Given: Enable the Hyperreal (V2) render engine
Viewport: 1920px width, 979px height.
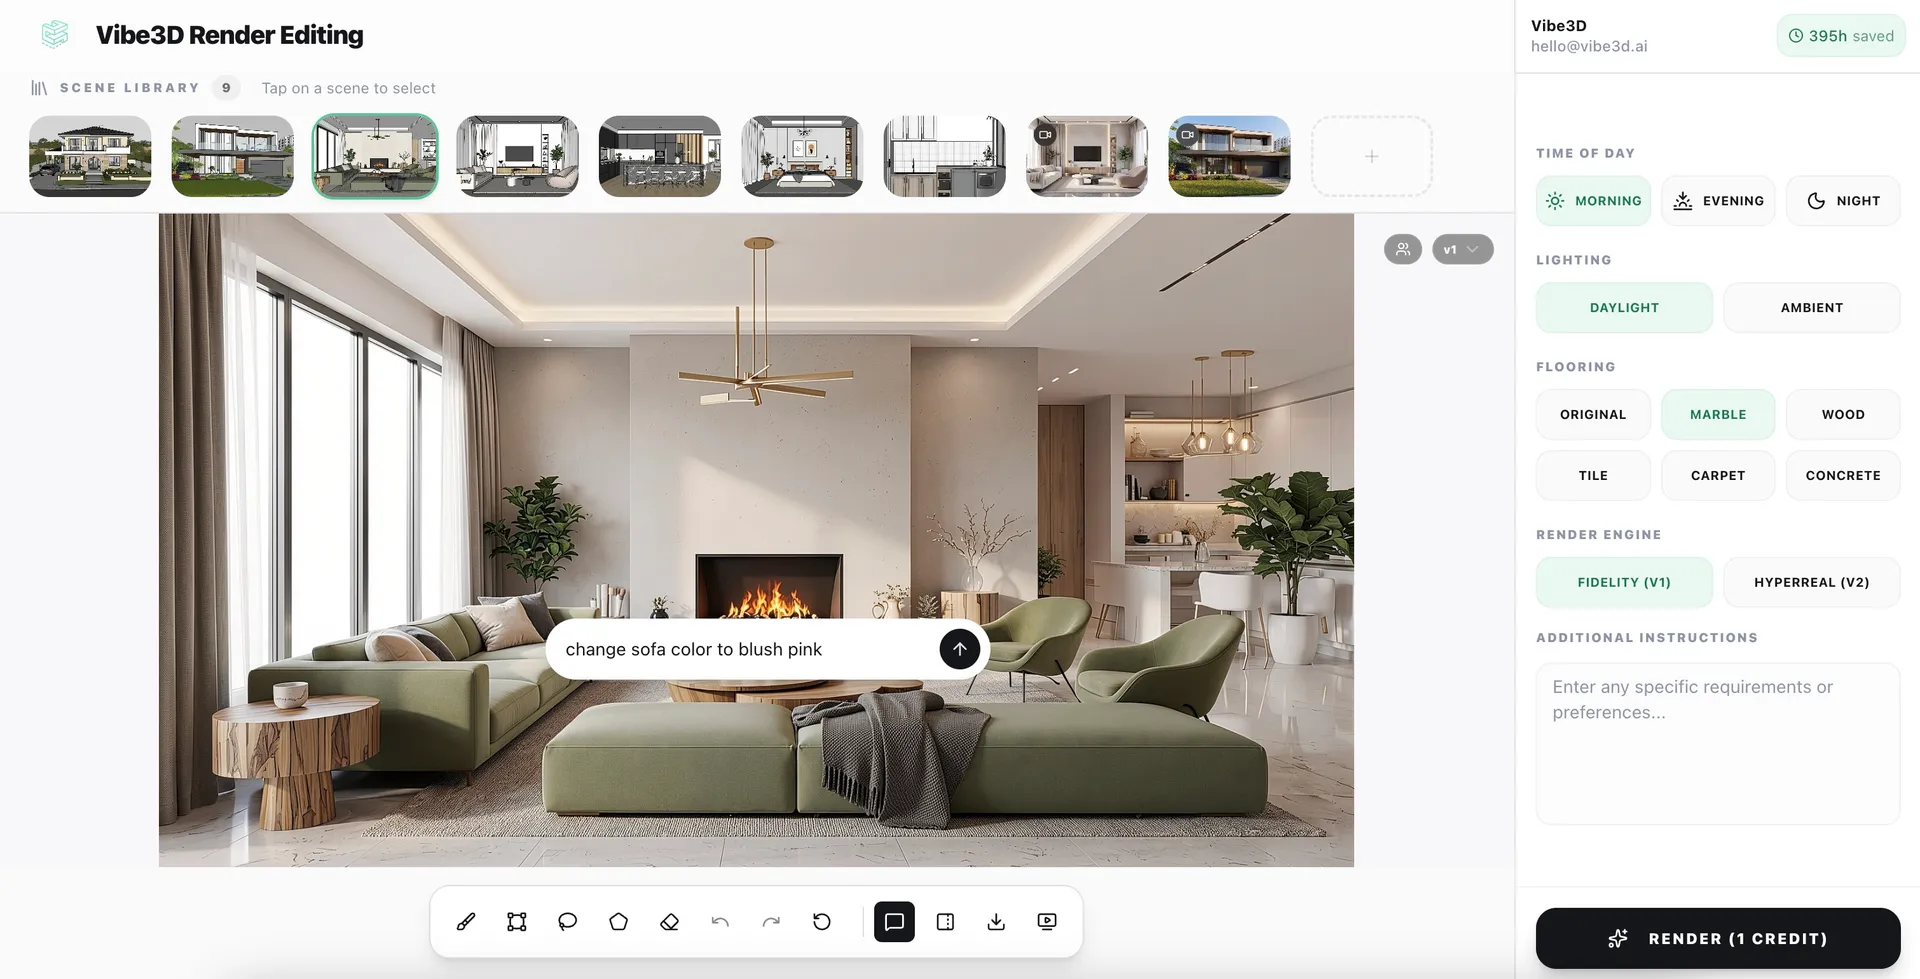Looking at the screenshot, I should (1811, 581).
